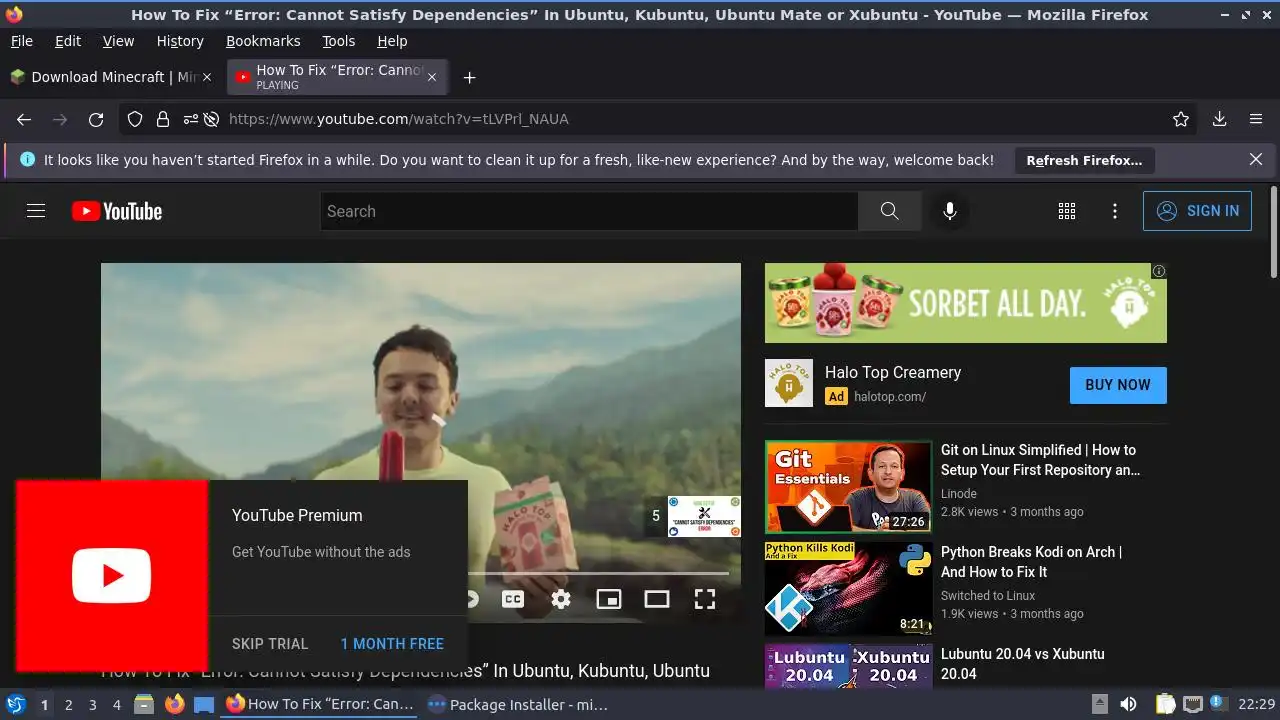Click the video progress bar

click(598, 573)
